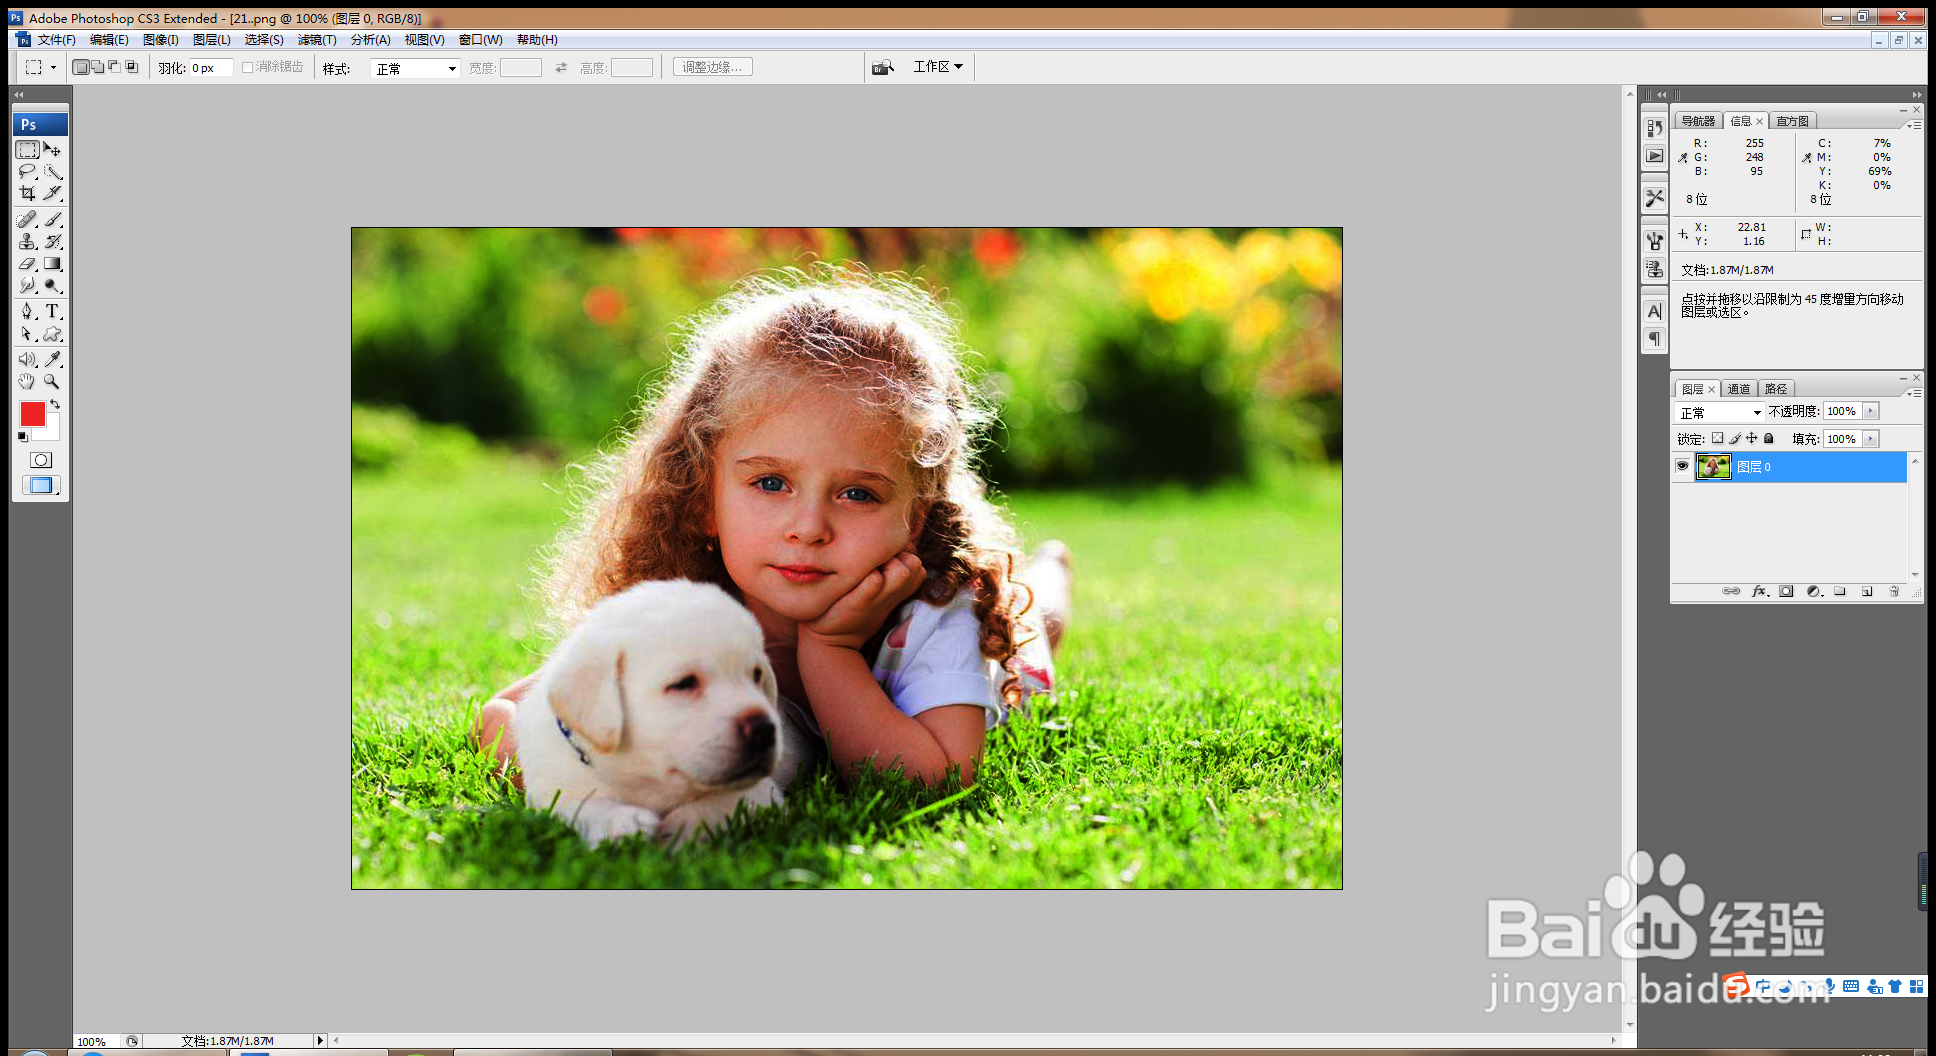The width and height of the screenshot is (1936, 1056).
Task: Open the marquee tool preset picker arrow
Action: tap(53, 68)
